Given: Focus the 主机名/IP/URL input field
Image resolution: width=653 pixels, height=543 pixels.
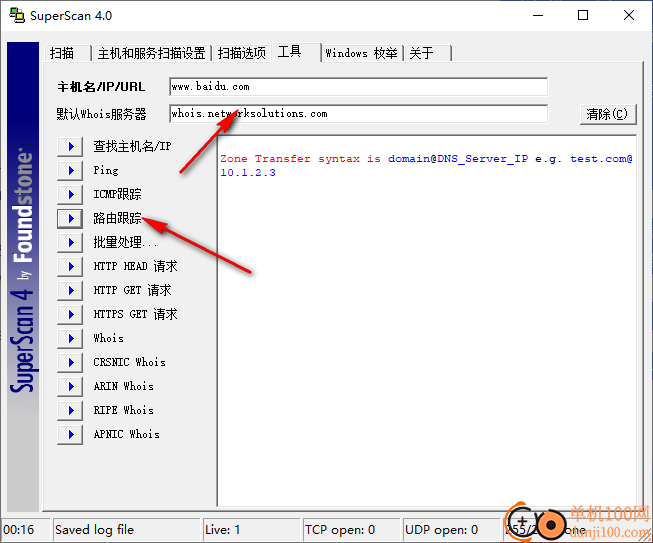Looking at the screenshot, I should (358, 87).
